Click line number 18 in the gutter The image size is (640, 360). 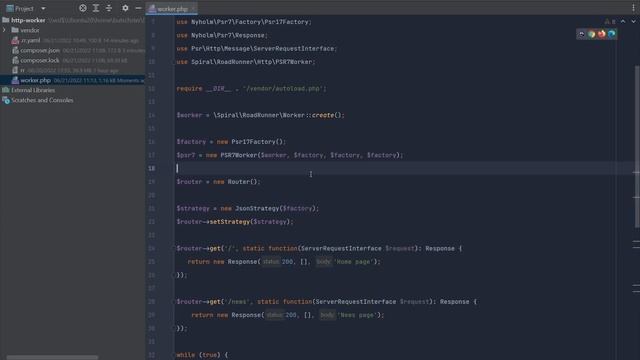[152, 168]
